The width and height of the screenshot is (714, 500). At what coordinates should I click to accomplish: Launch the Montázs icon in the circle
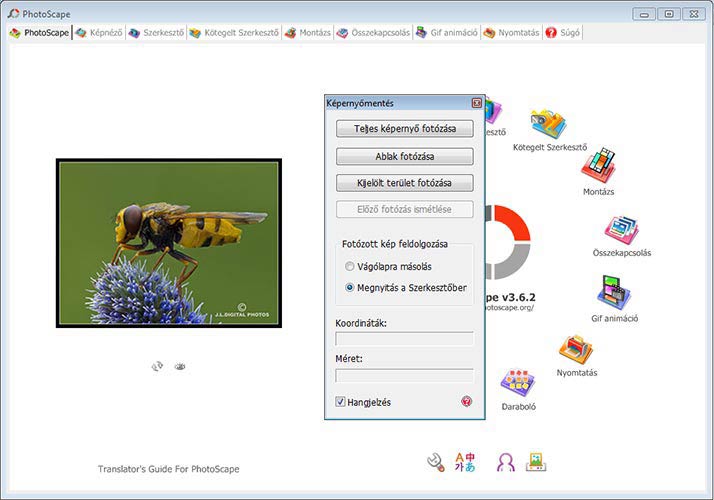pos(598,167)
